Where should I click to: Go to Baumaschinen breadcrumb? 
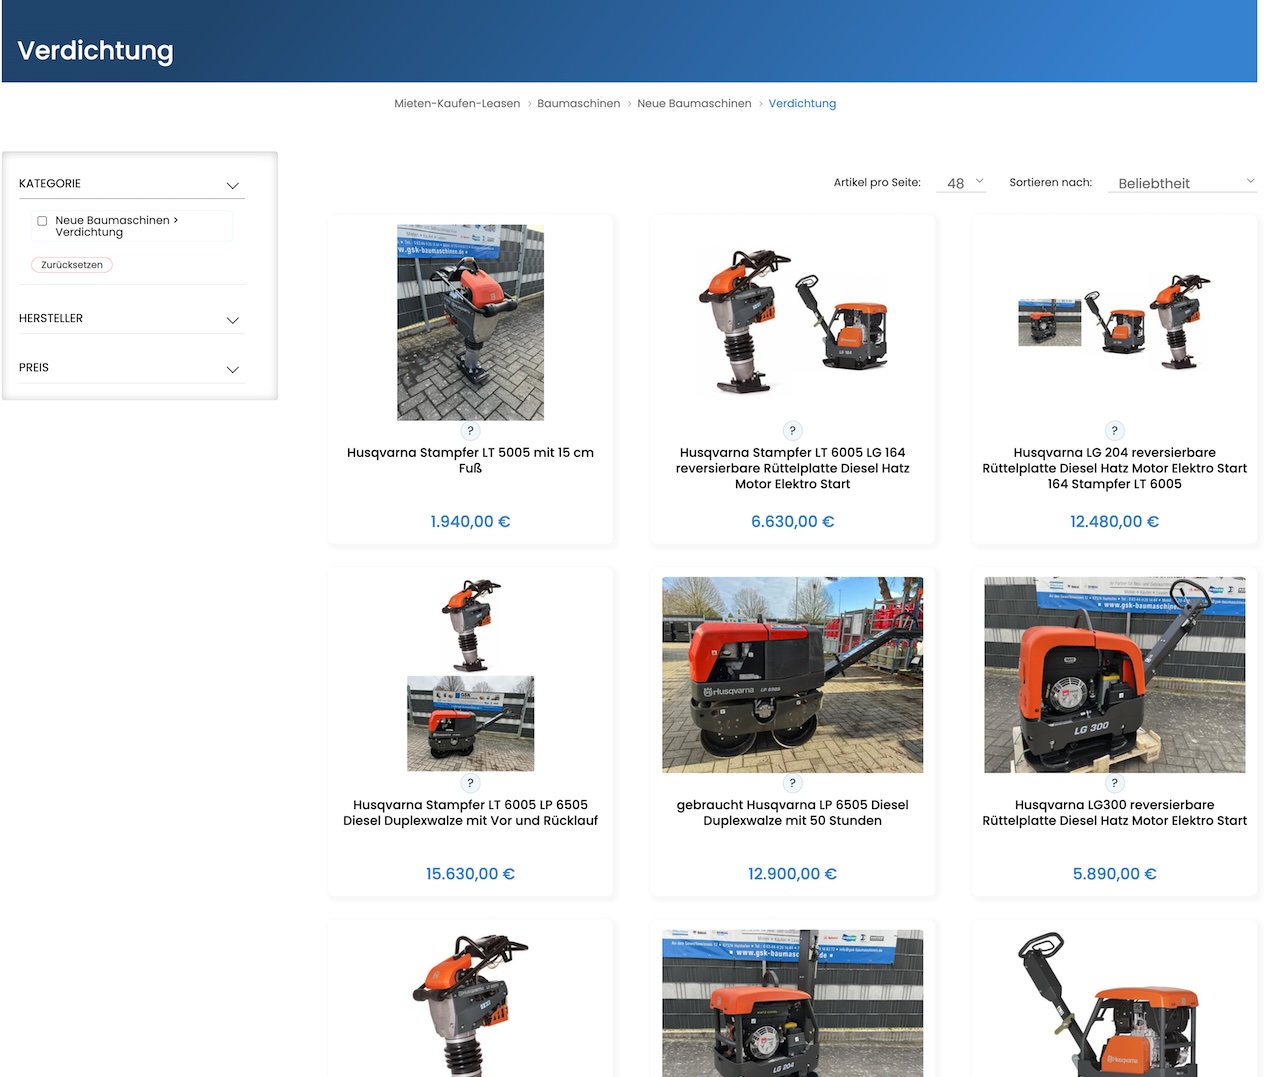point(578,103)
